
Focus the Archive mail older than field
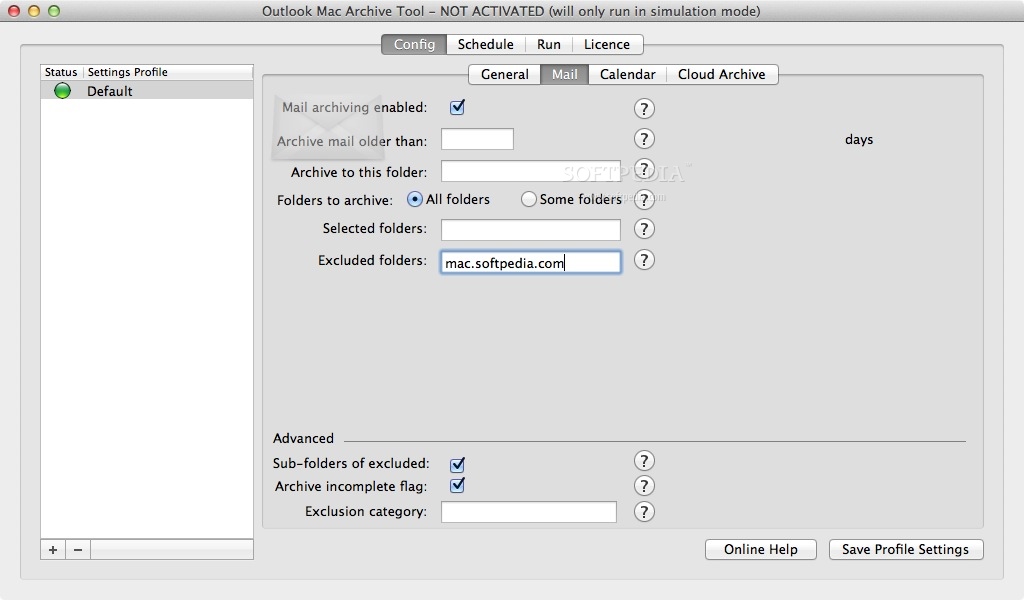pyautogui.click(x=477, y=139)
